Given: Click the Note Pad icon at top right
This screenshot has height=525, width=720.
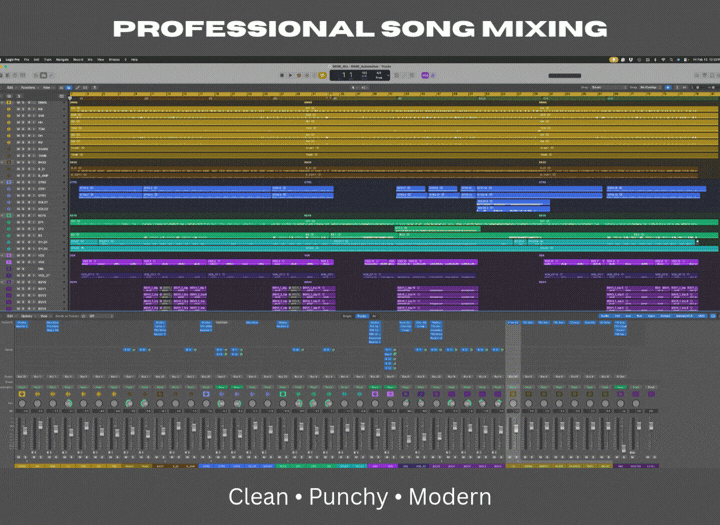Looking at the screenshot, I should 704,75.
